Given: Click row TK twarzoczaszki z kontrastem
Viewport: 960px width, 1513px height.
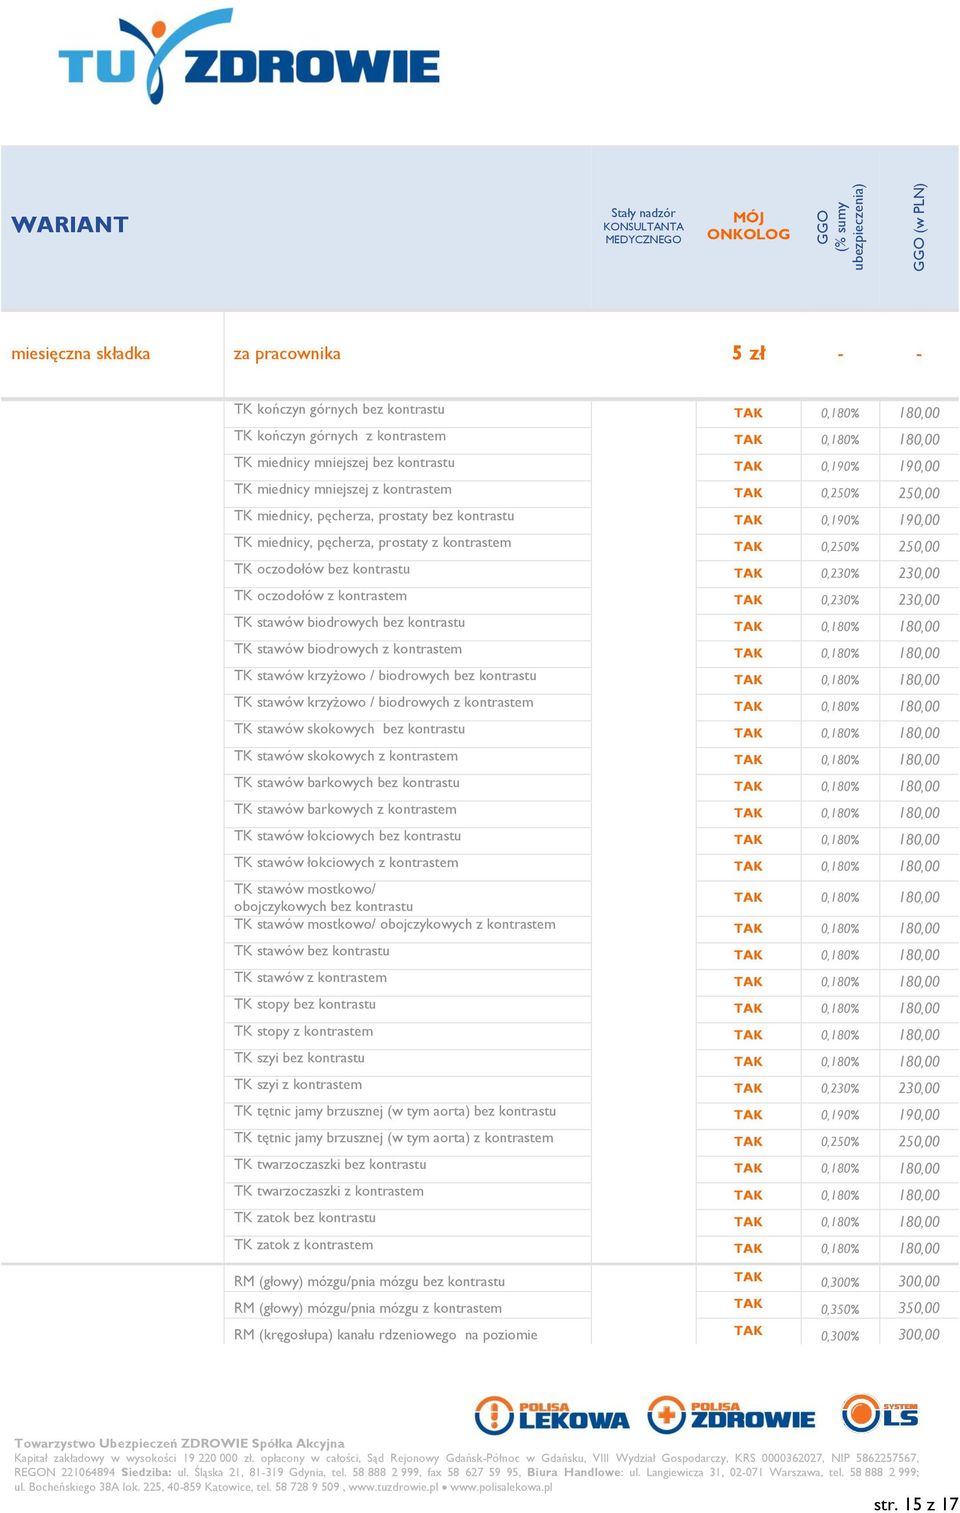Looking at the screenshot, I should (x=329, y=1192).
